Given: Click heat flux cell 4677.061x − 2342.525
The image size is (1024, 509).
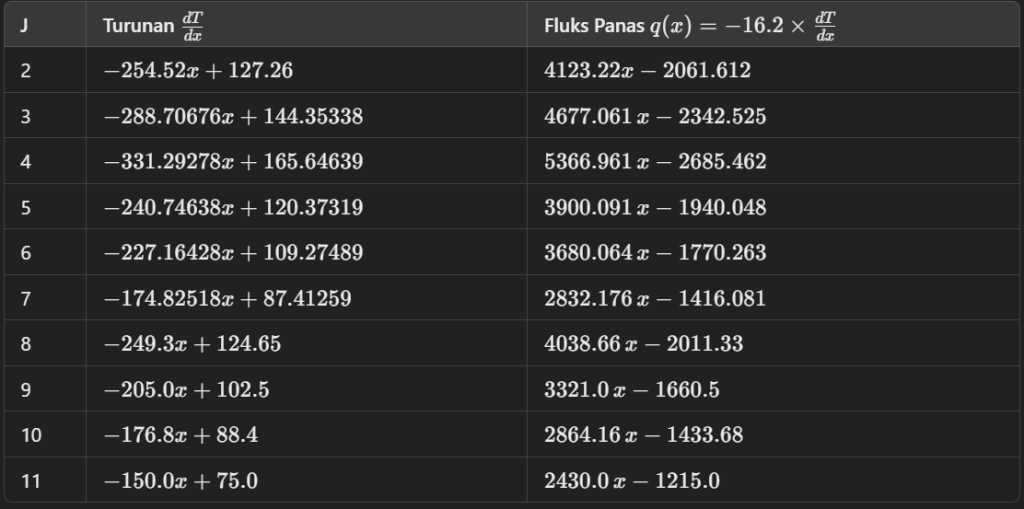Looking at the screenshot, I should click(655, 117).
